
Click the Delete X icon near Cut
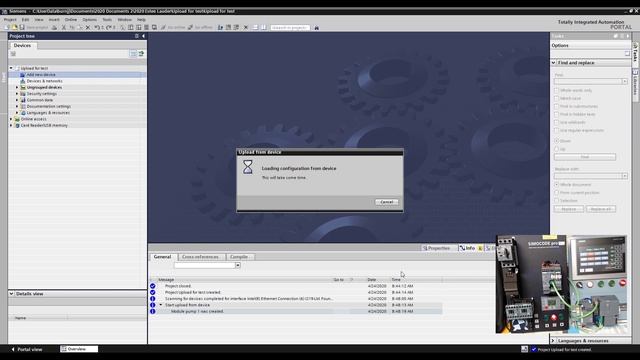87,27
